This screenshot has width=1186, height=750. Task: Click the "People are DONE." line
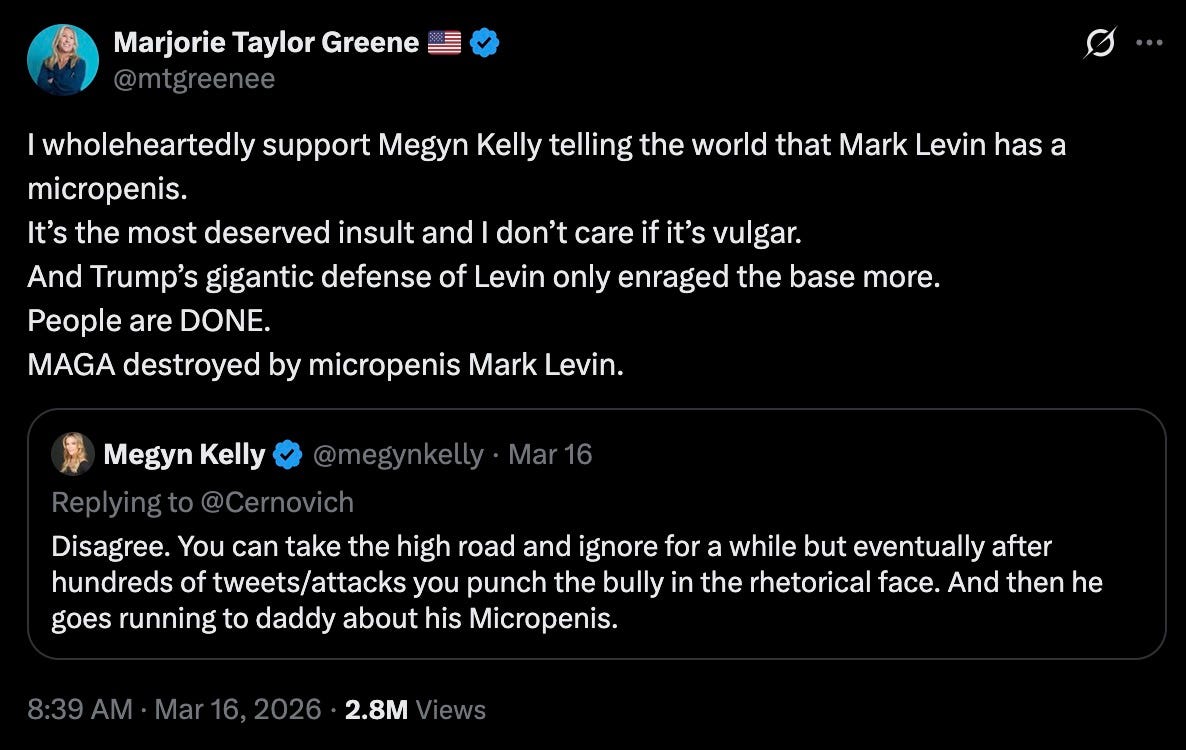click(x=150, y=321)
